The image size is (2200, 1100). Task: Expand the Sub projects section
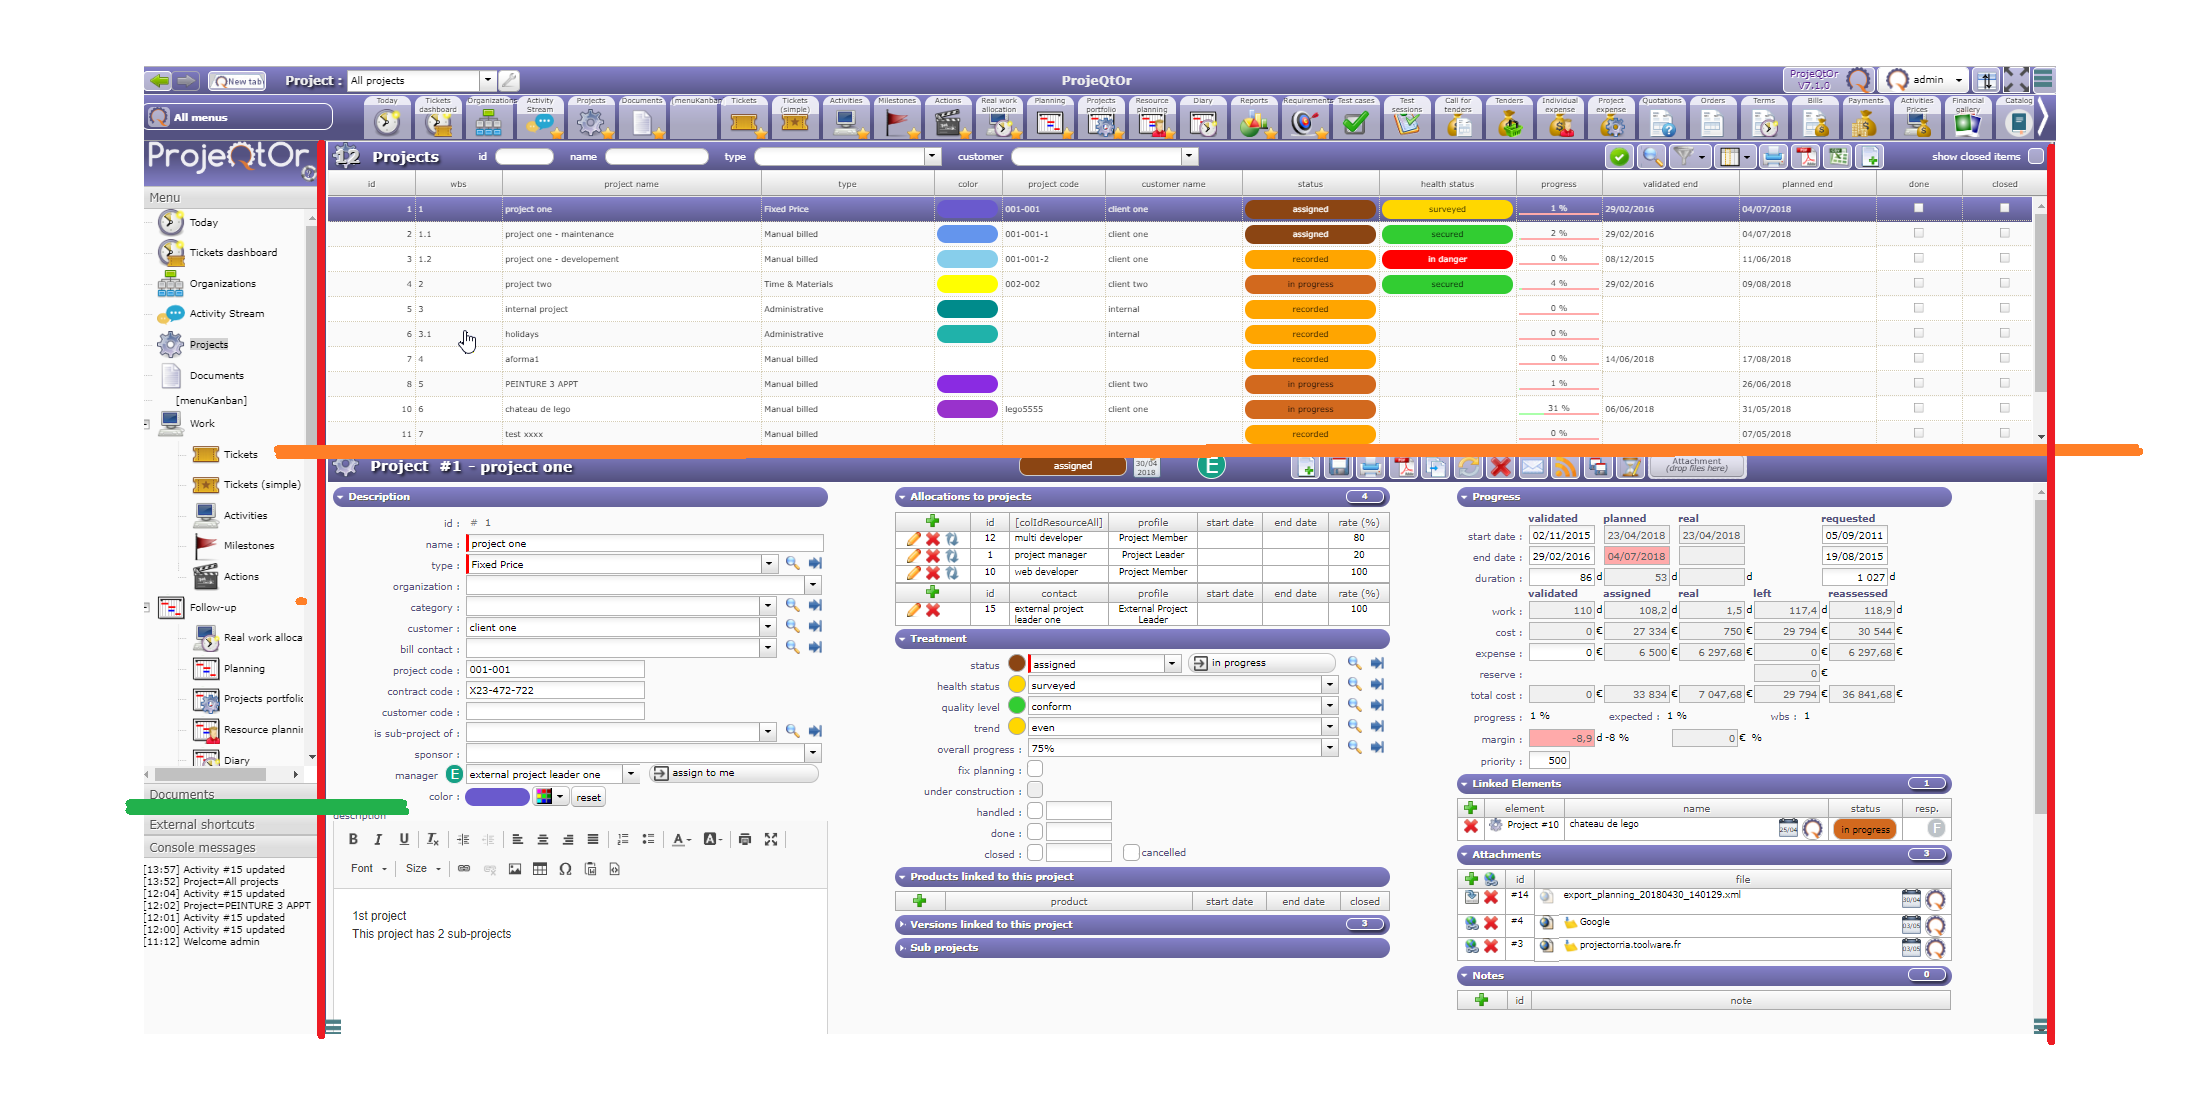(1142, 948)
